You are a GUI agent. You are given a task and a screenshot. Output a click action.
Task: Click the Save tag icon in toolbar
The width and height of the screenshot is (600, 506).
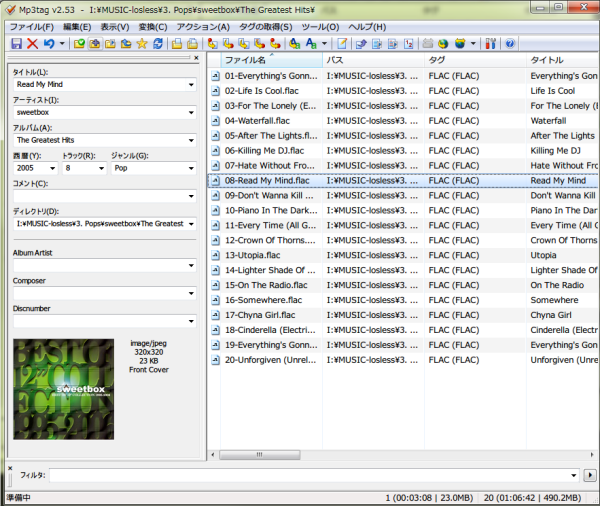tap(16, 44)
